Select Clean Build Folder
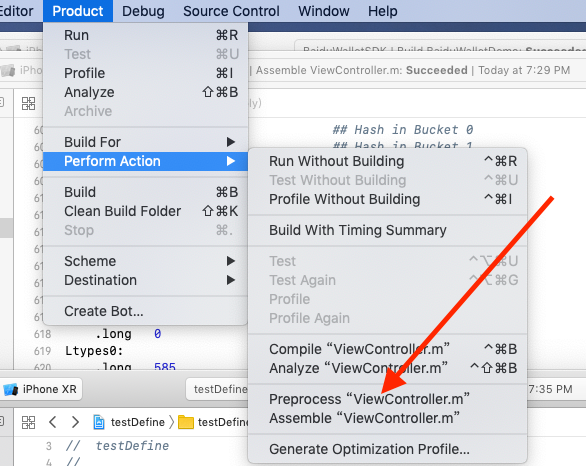The height and width of the screenshot is (466, 586). tap(145, 211)
